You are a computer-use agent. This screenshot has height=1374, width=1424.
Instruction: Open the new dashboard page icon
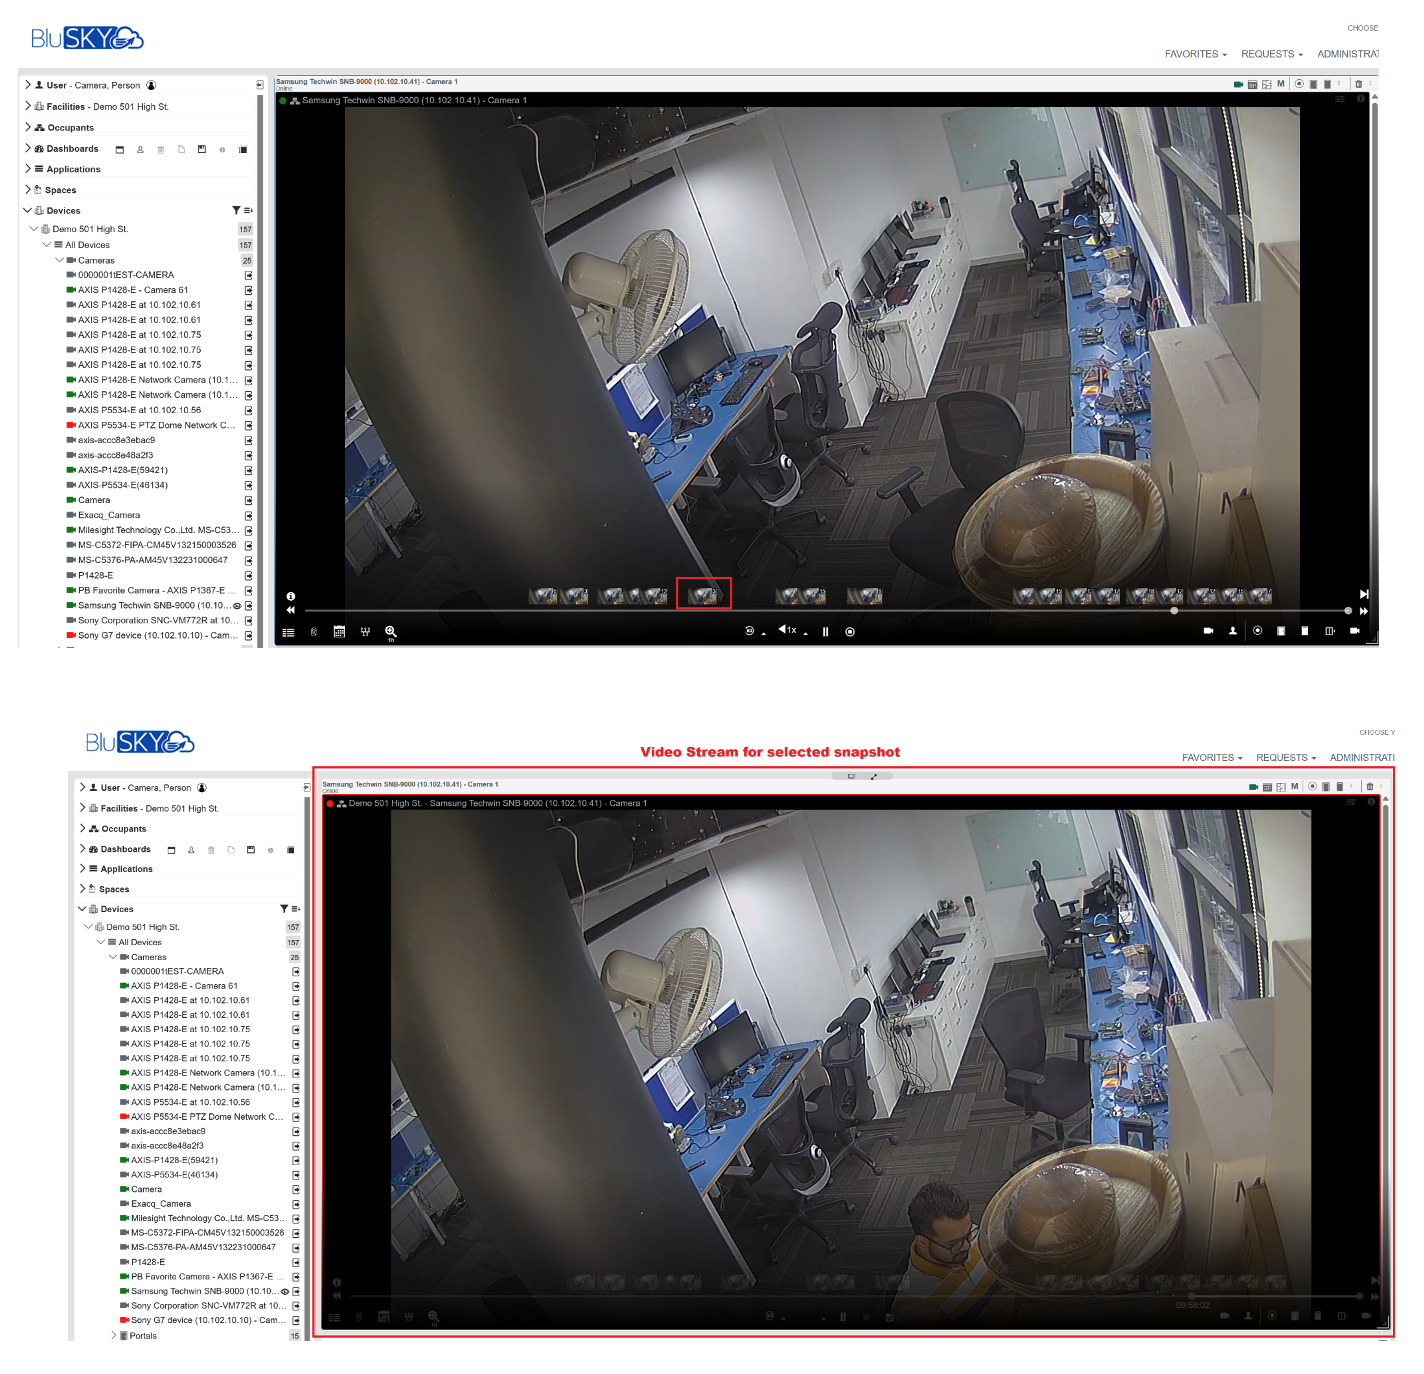(x=181, y=149)
